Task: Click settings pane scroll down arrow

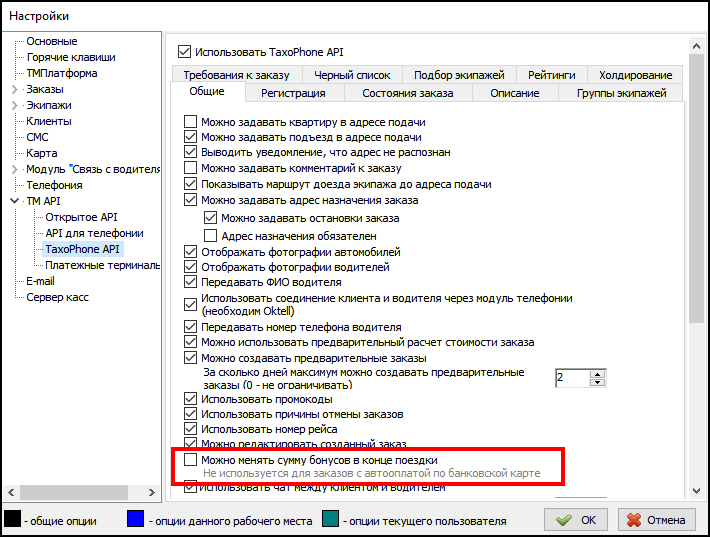Action: [696, 491]
